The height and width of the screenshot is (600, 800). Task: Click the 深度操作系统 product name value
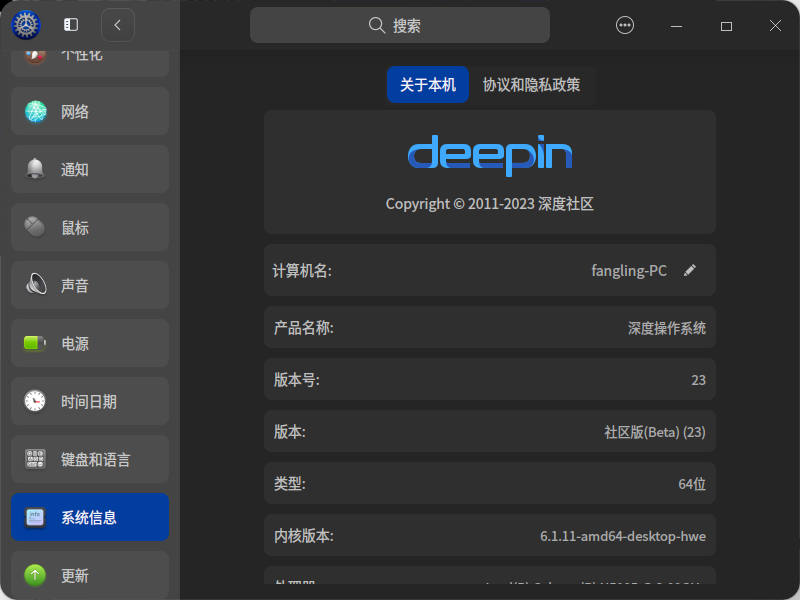pos(666,328)
